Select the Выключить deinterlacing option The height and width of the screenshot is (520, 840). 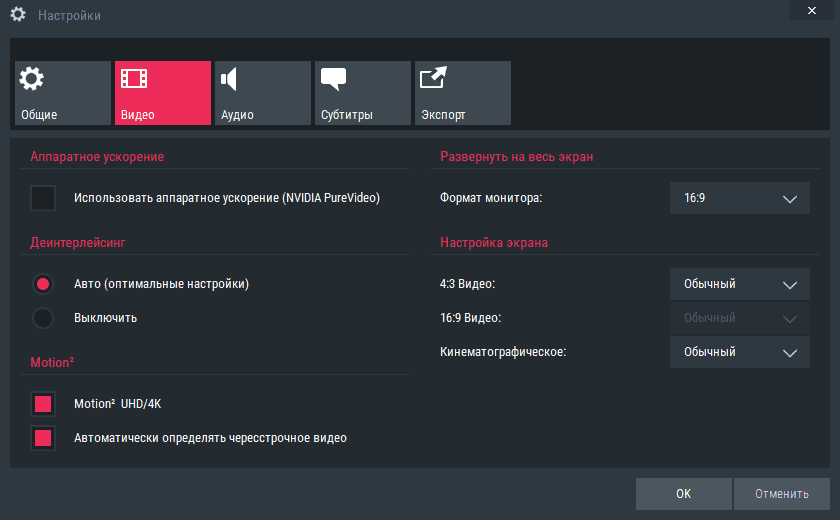(43, 318)
